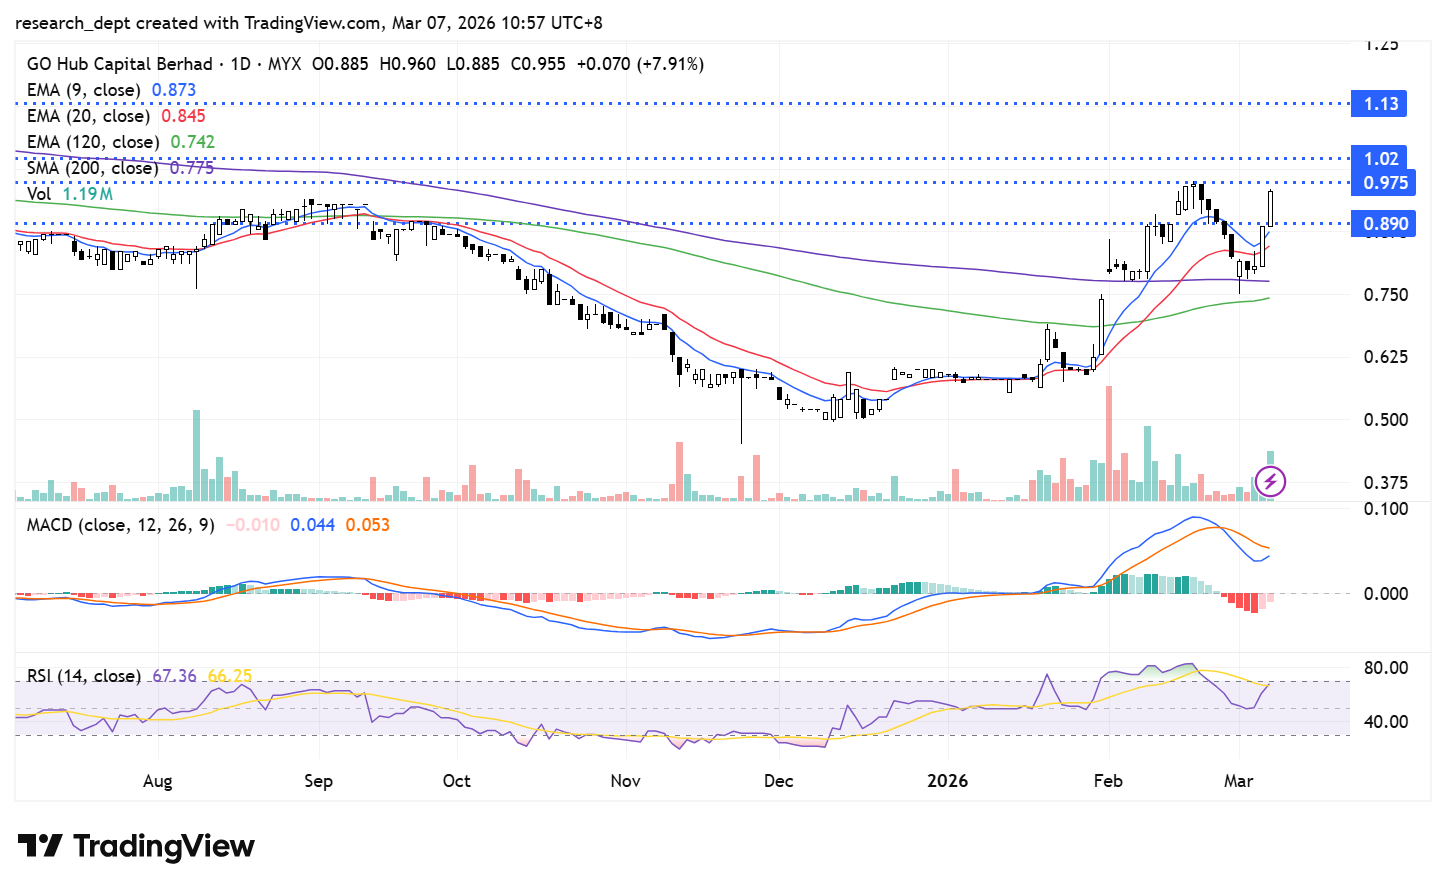Click the 0.975 price level label
The width and height of the screenshot is (1446, 891).
click(1384, 183)
